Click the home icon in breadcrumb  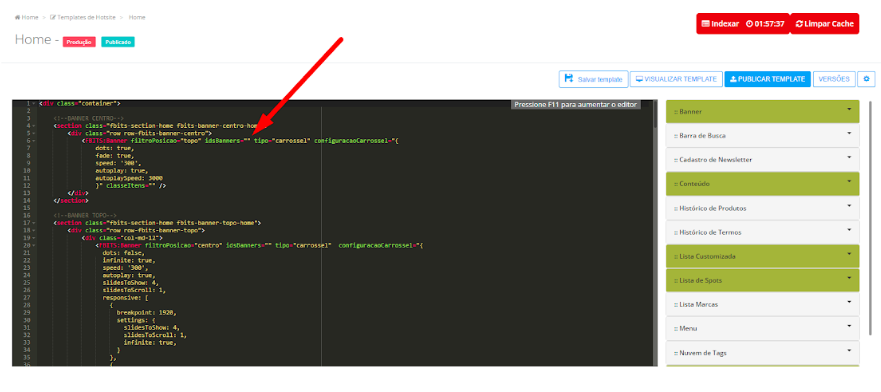coord(17,17)
